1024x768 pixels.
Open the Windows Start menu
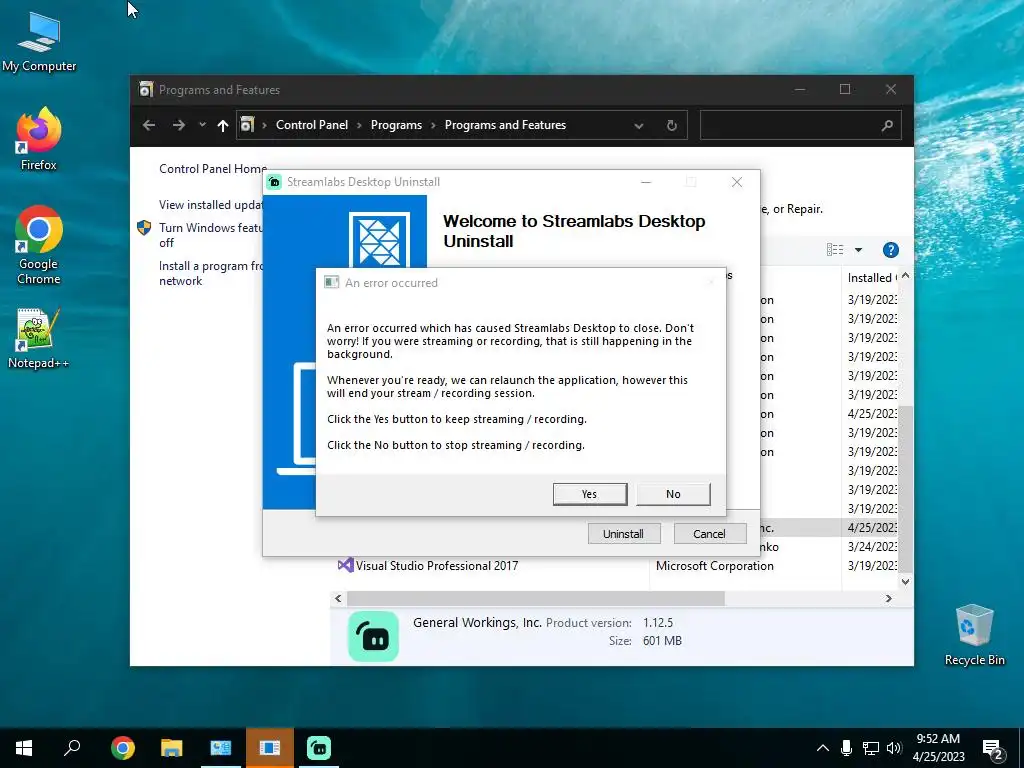[24, 748]
